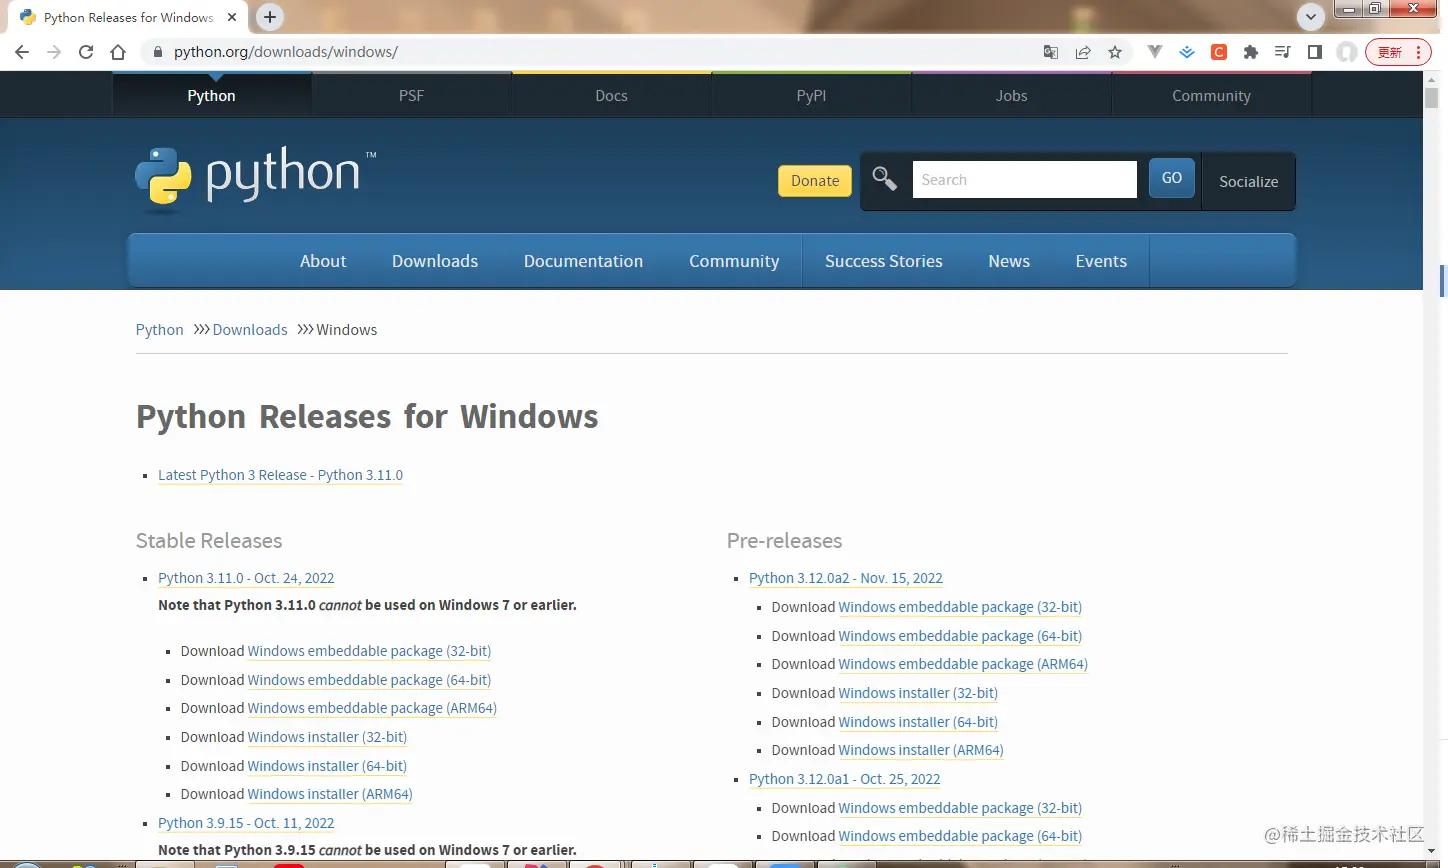Screen dimensions: 1448x868
Task: Download 3.11.0 Windows installer (ARM64)
Action: (330, 794)
